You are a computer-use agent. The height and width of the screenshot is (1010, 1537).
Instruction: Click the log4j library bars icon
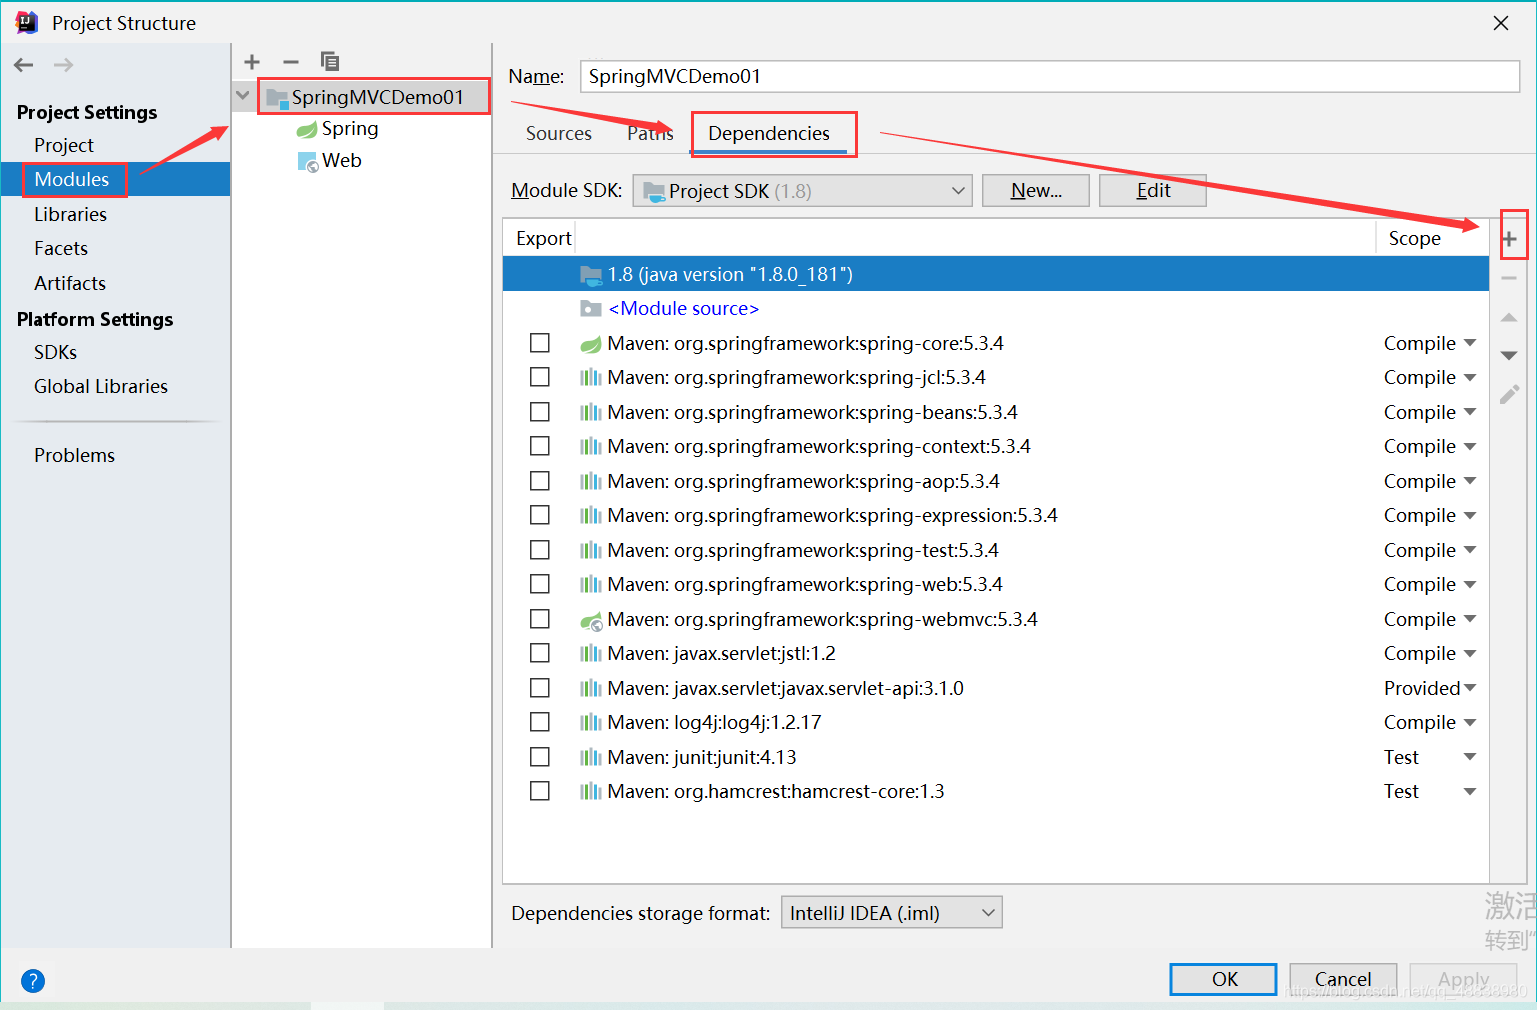click(591, 723)
